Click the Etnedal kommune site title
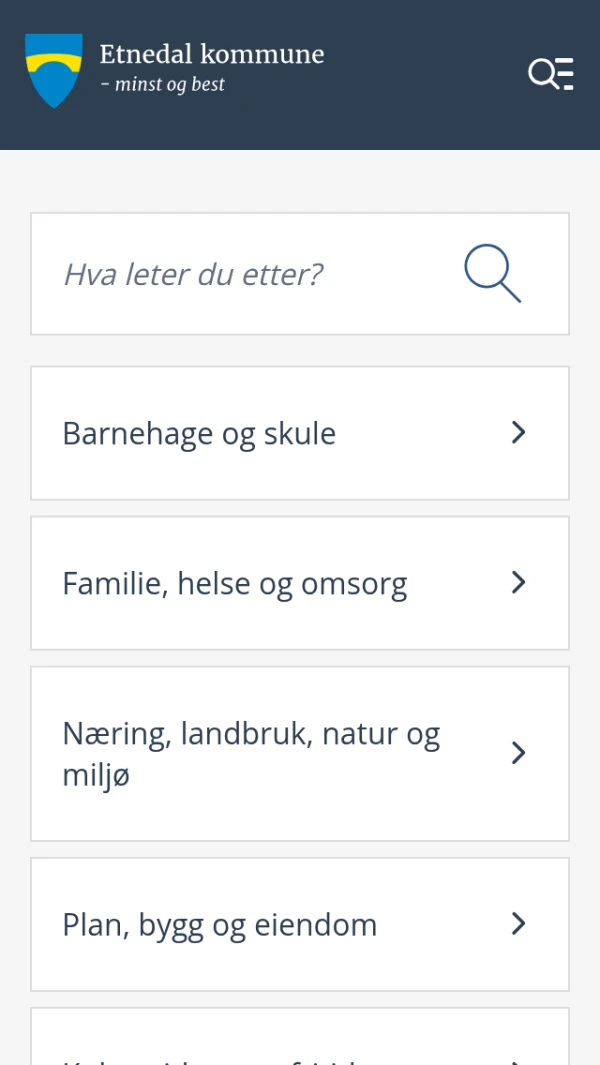 click(212, 54)
